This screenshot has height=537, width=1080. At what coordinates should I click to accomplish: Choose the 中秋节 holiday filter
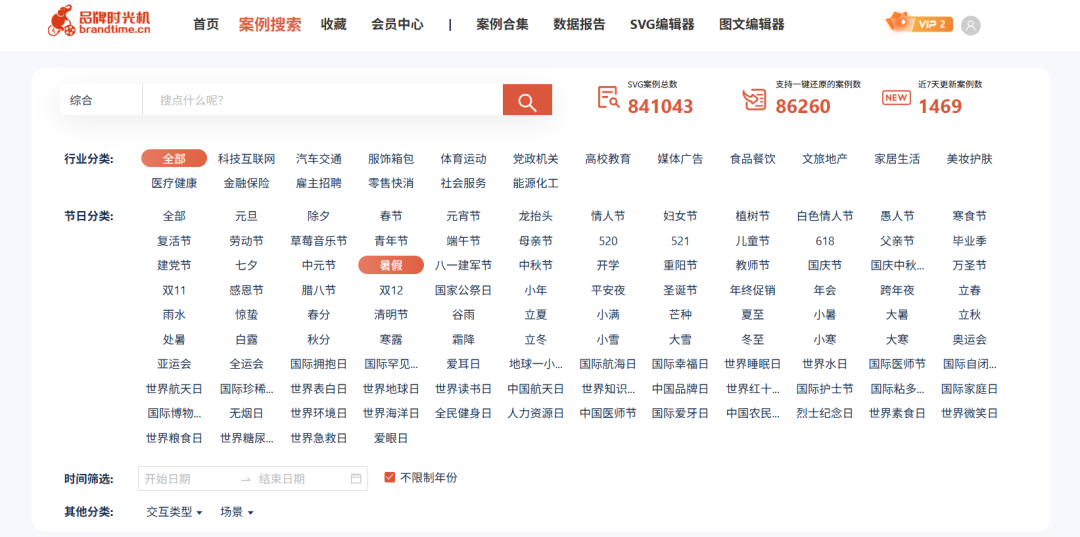(536, 265)
